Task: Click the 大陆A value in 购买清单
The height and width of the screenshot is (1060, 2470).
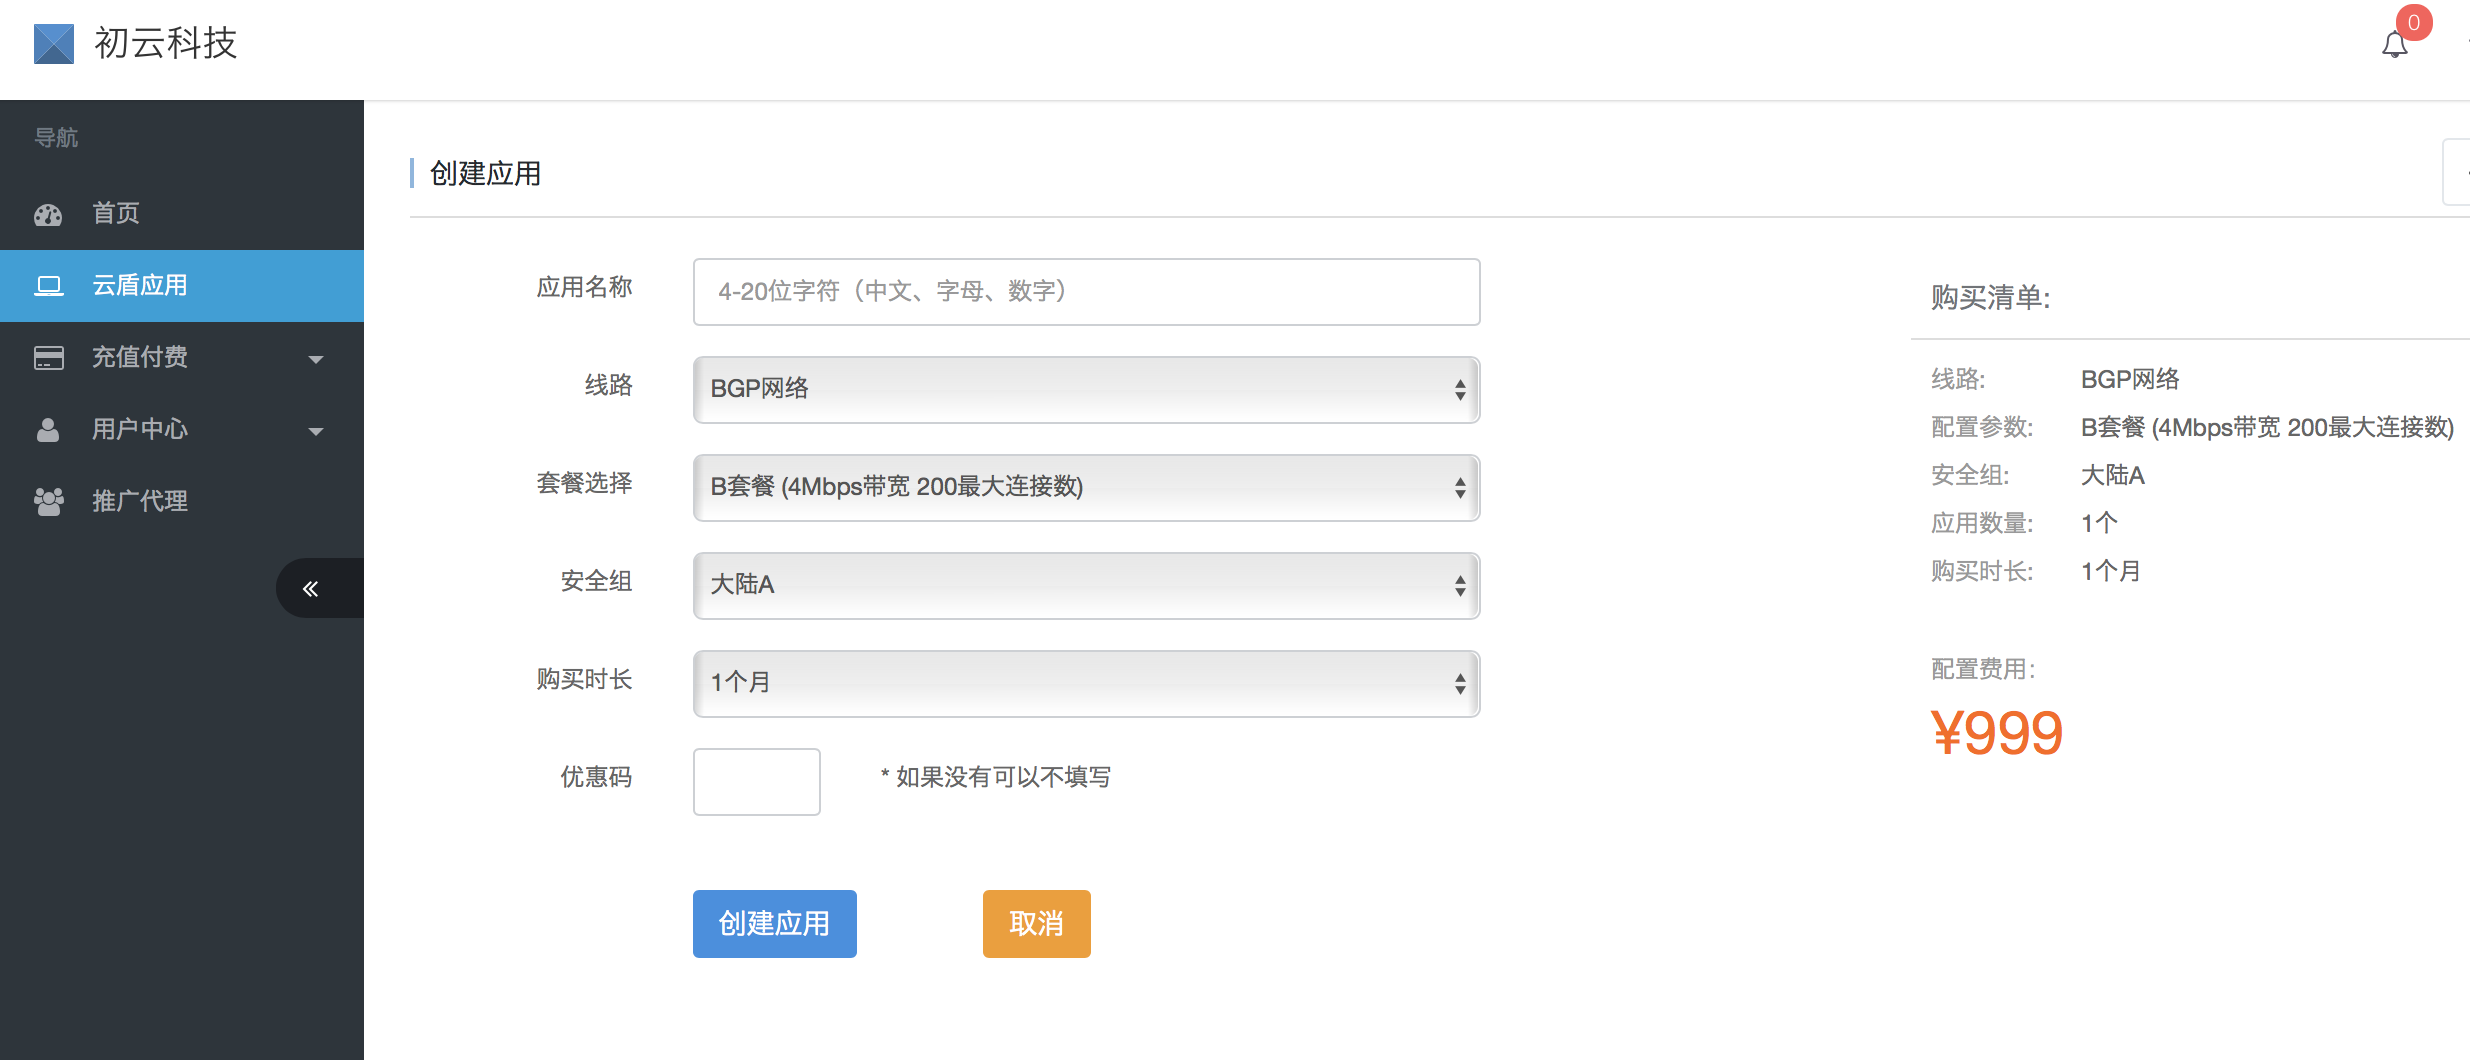Action: [2113, 476]
